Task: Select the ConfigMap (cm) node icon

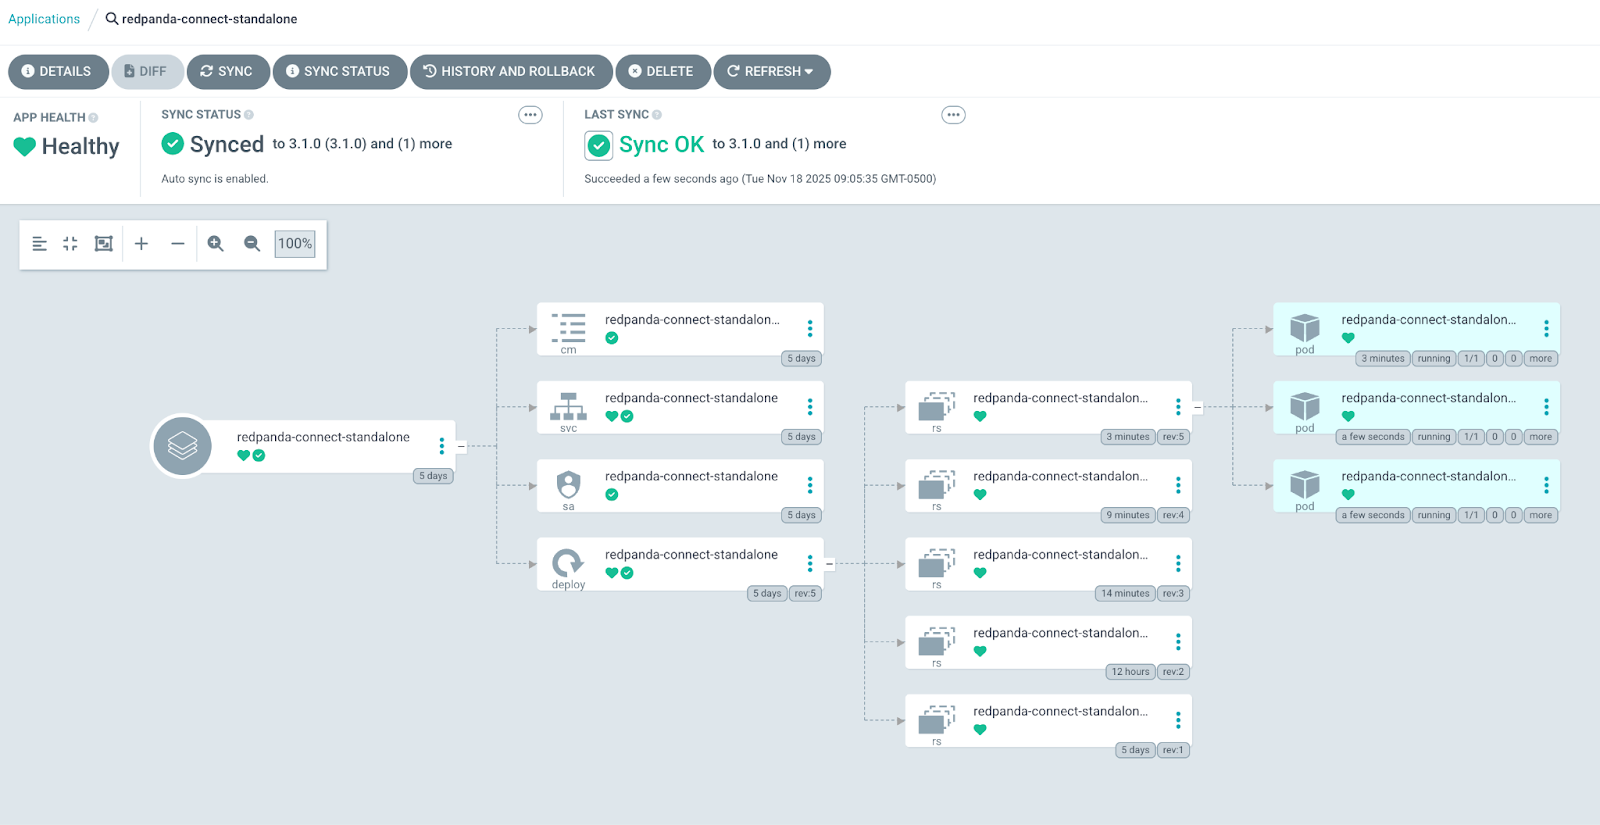Action: [x=568, y=328]
